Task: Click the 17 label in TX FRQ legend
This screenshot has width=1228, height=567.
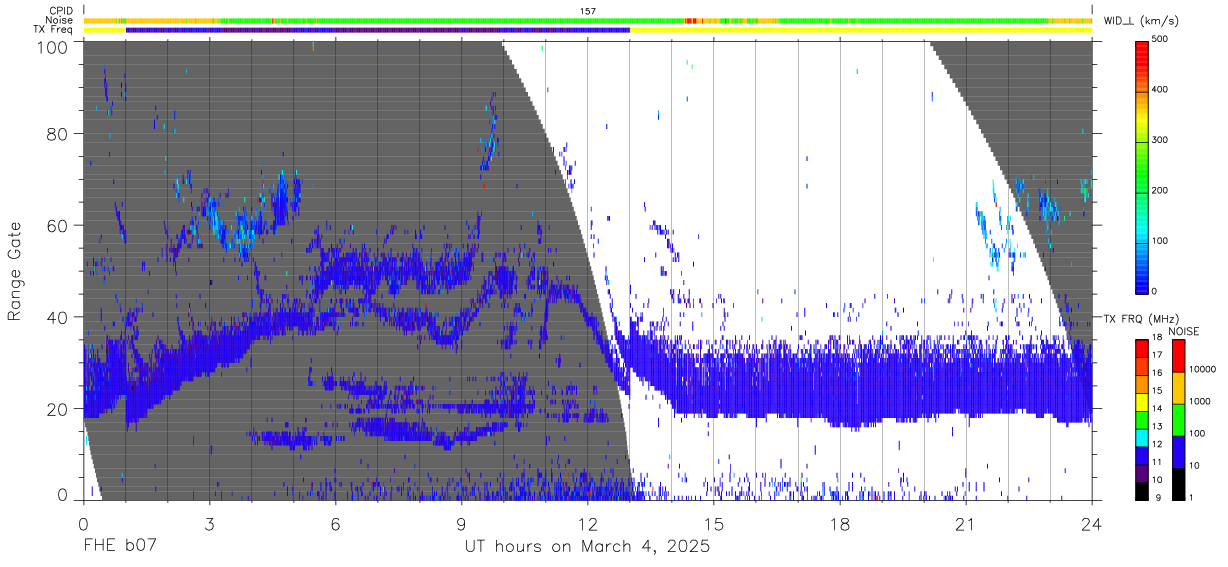Action: [x=1157, y=355]
